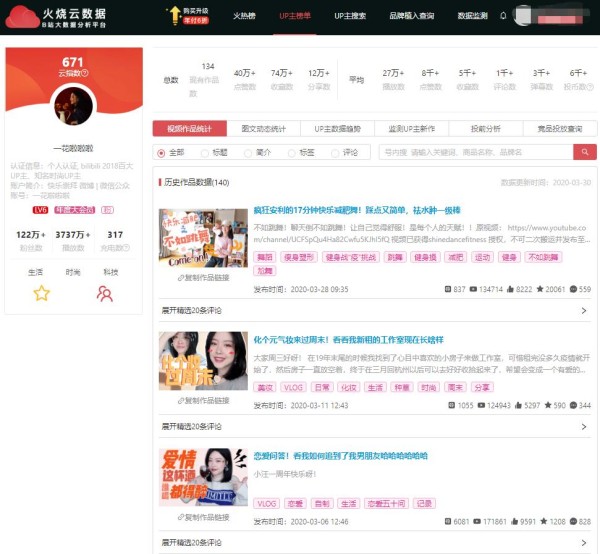This screenshot has height=554, width=600.
Task: Click the red search magnifier button
Action: click(x=585, y=152)
